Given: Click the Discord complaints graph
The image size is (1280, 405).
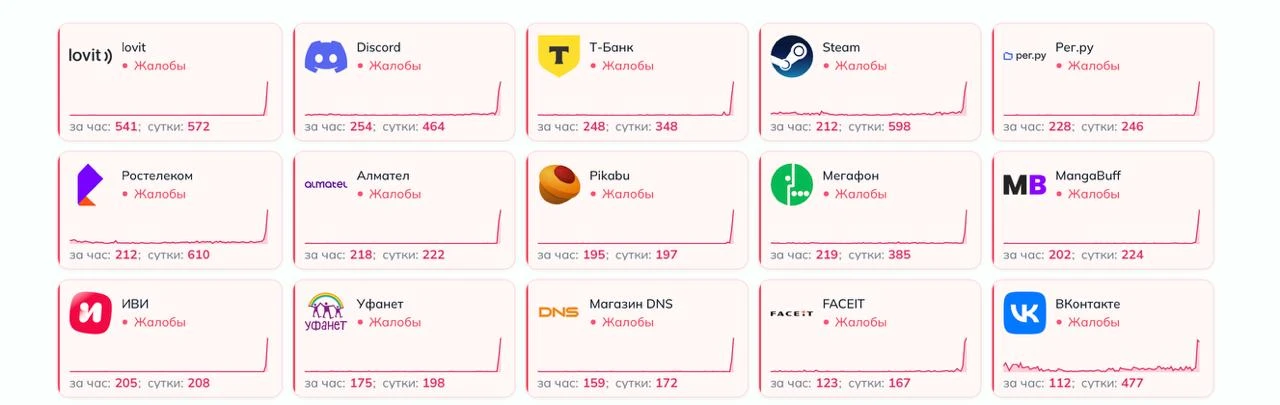Looking at the screenshot, I should point(403,99).
